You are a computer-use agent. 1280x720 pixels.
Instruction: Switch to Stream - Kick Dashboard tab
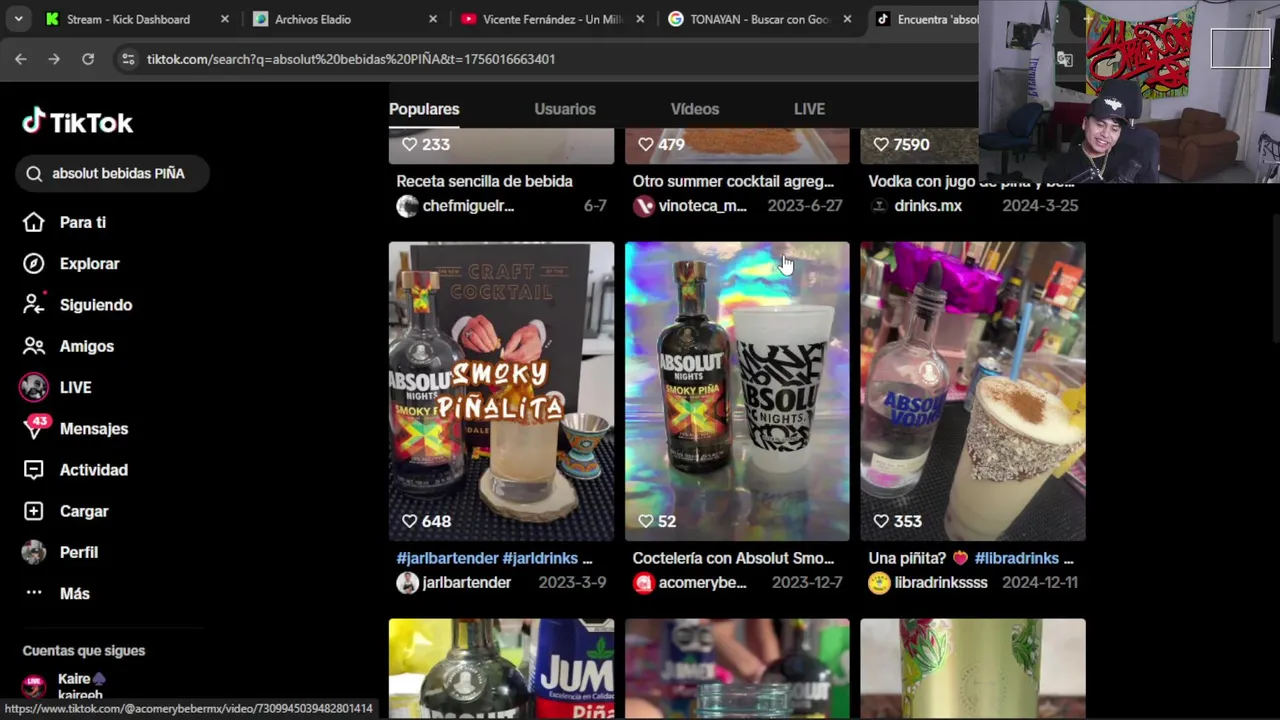tap(127, 19)
